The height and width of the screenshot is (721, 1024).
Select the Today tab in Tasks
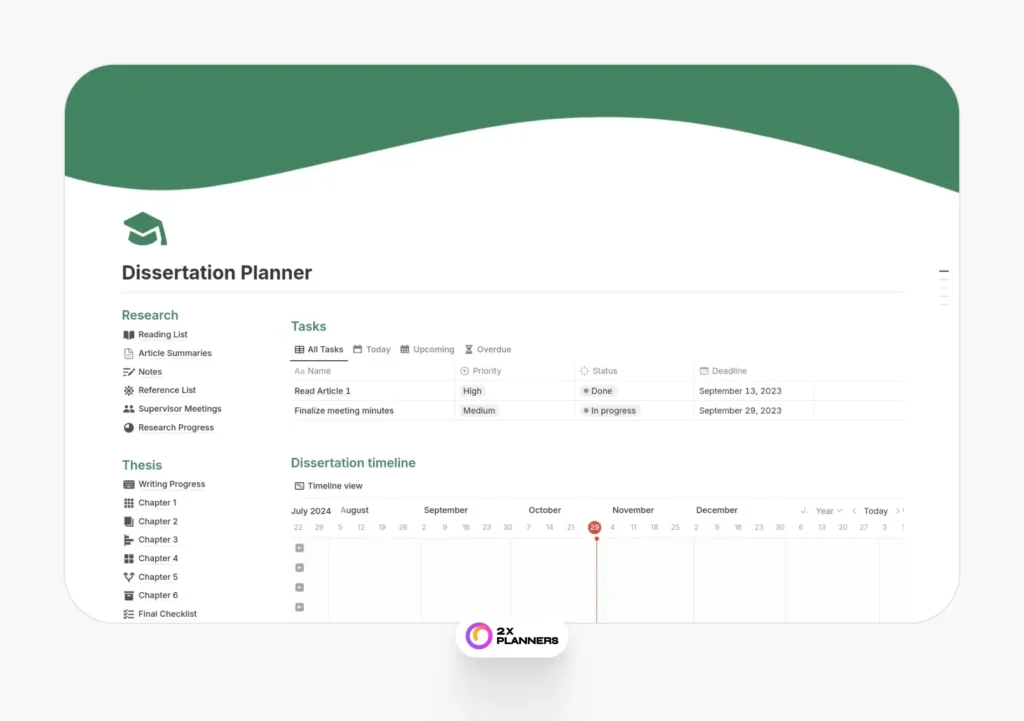pyautogui.click(x=371, y=350)
